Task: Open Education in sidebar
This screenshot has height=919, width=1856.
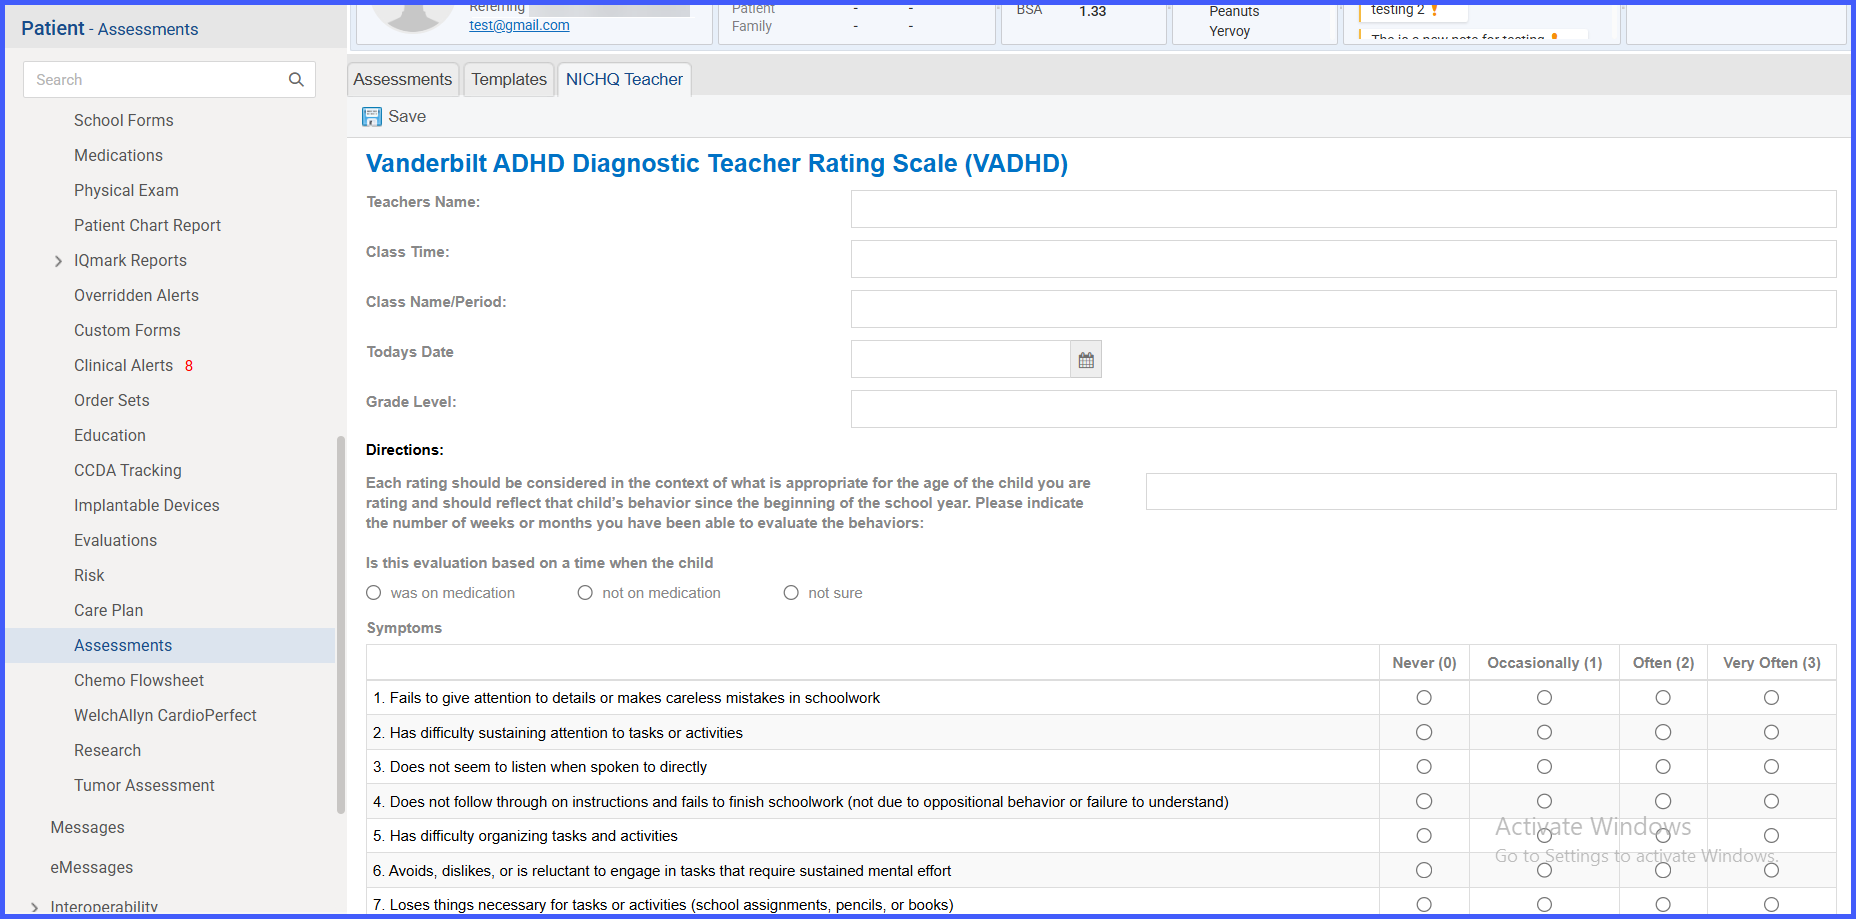Action: point(110,436)
